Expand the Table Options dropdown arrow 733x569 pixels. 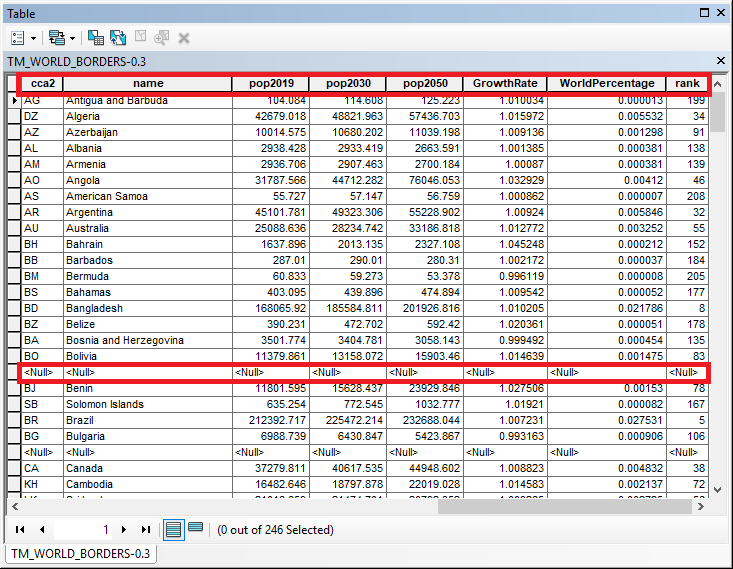point(33,38)
